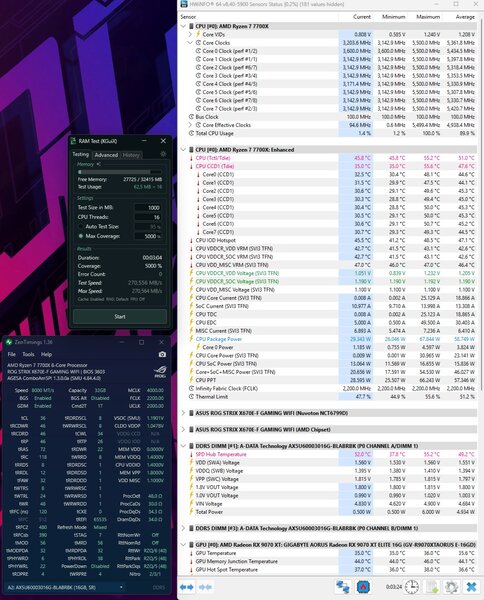Image resolution: width=484 pixels, height=600 pixels.
Task: Select the CPU VDDCR_SOC Voltage (SVI3 TFN) row
Action: pyautogui.click(x=328, y=281)
